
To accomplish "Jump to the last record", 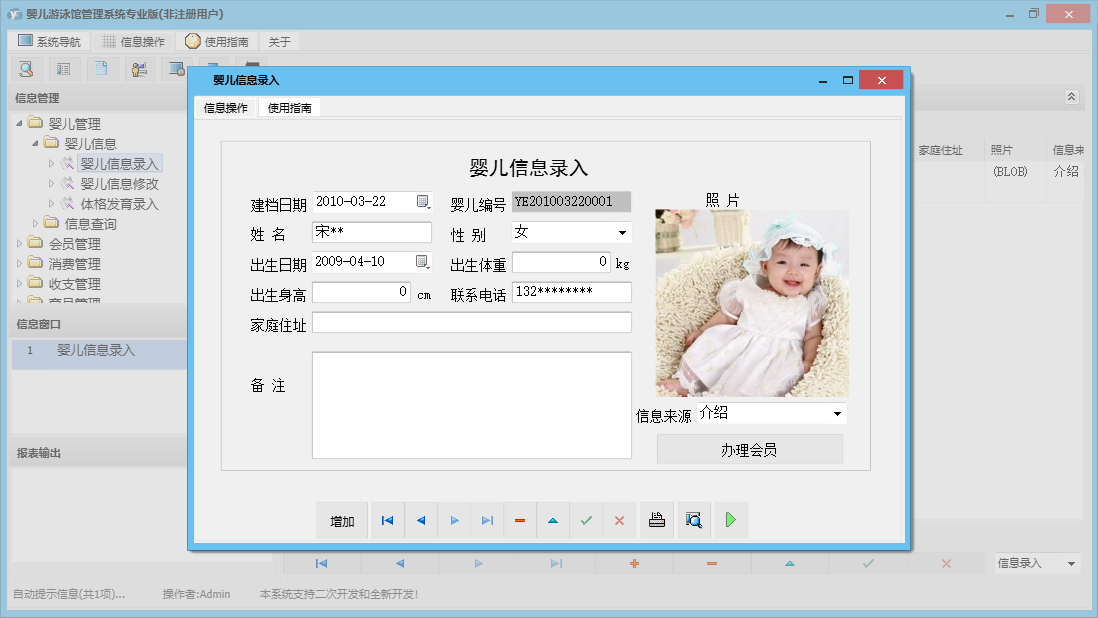I will coord(488,520).
